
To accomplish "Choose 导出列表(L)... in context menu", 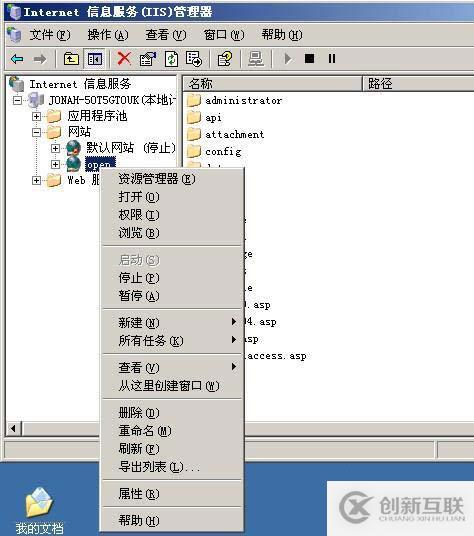I will pyautogui.click(x=173, y=467).
